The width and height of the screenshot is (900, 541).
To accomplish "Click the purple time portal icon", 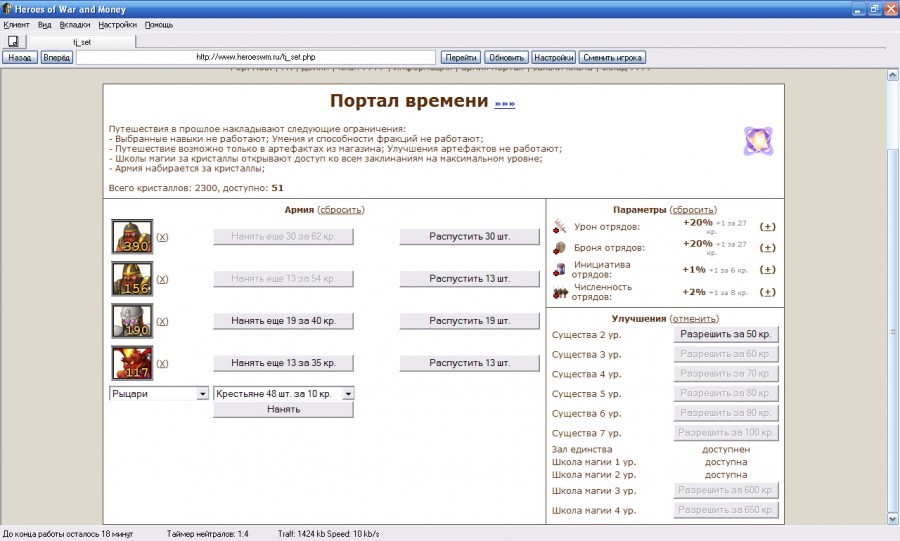I will [x=758, y=141].
